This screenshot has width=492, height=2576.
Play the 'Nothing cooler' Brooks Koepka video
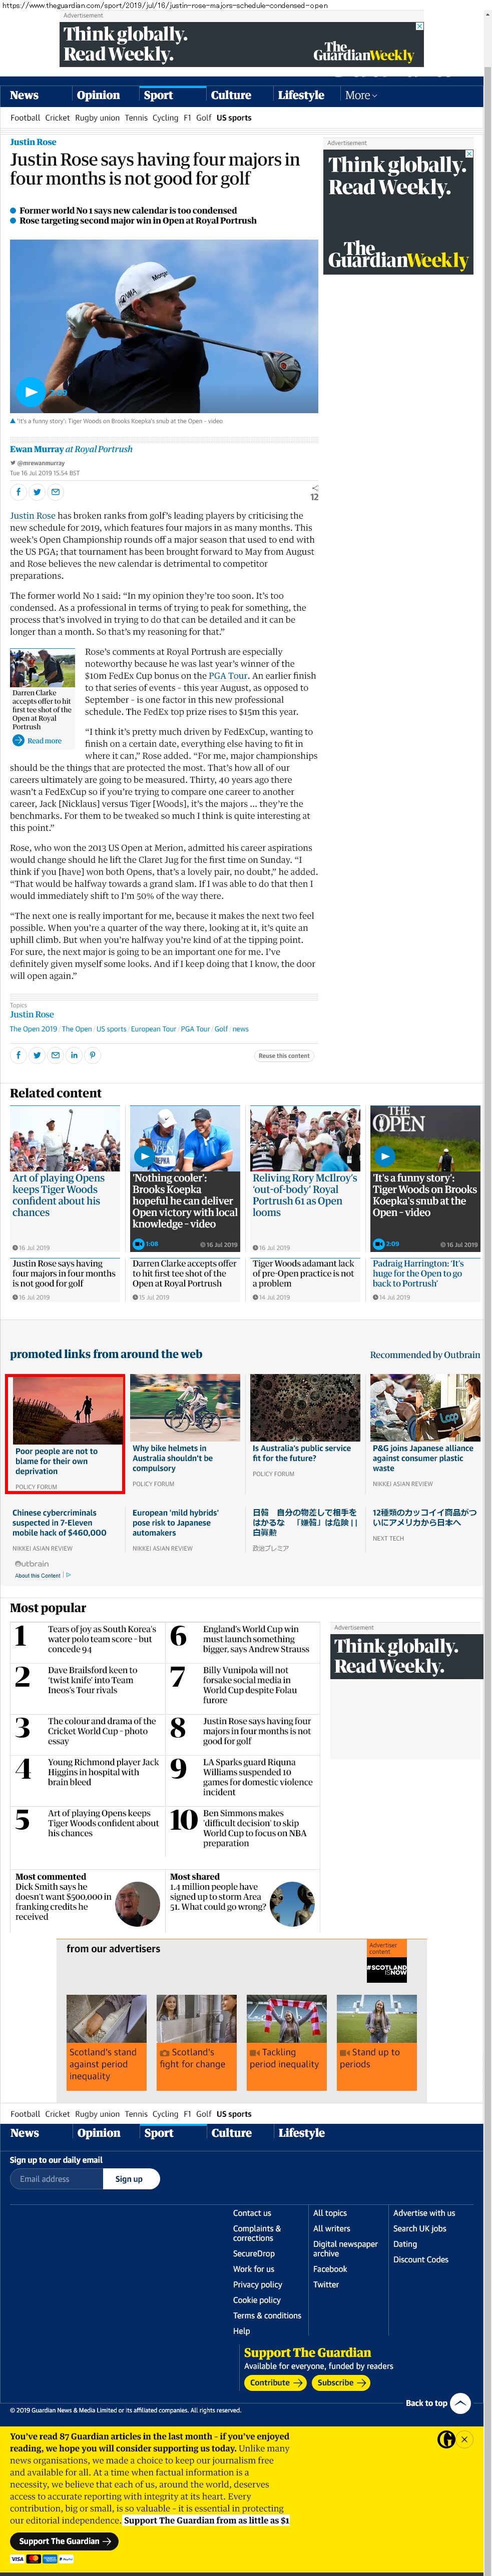144,1155
